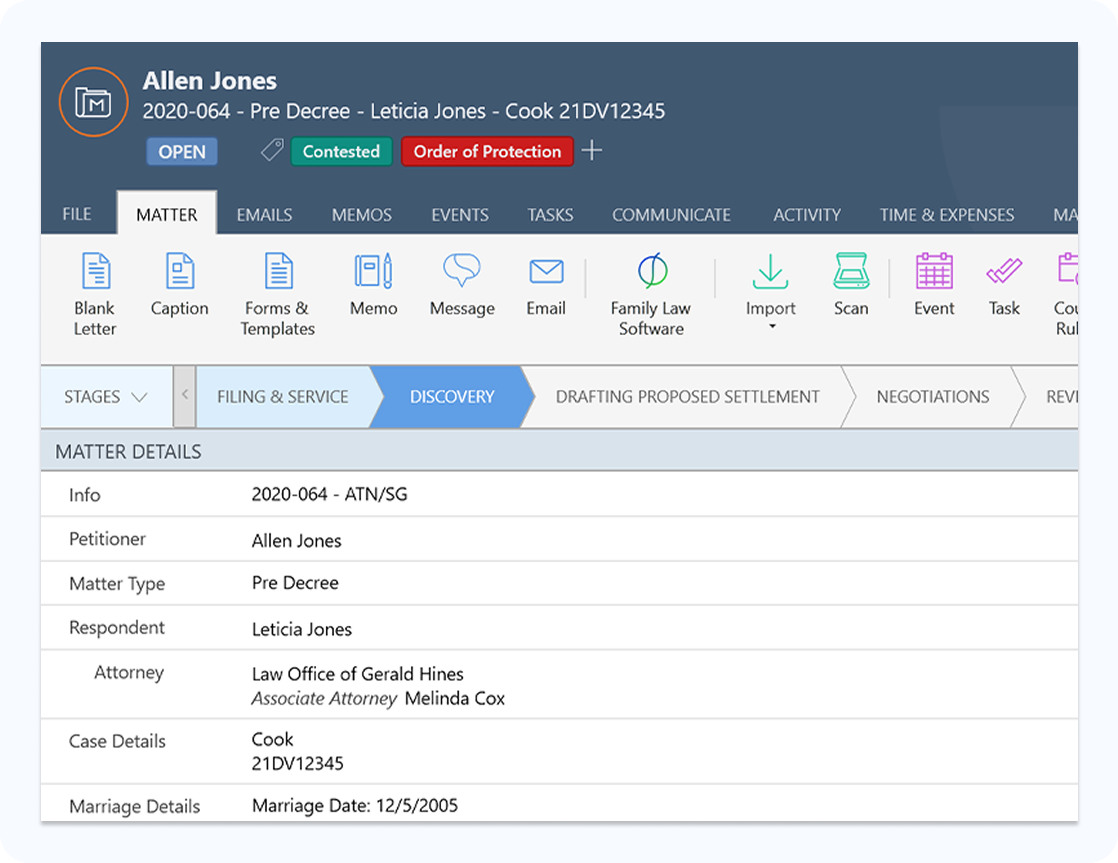1118x863 pixels.
Task: Open Forms & Templates
Action: (x=277, y=294)
